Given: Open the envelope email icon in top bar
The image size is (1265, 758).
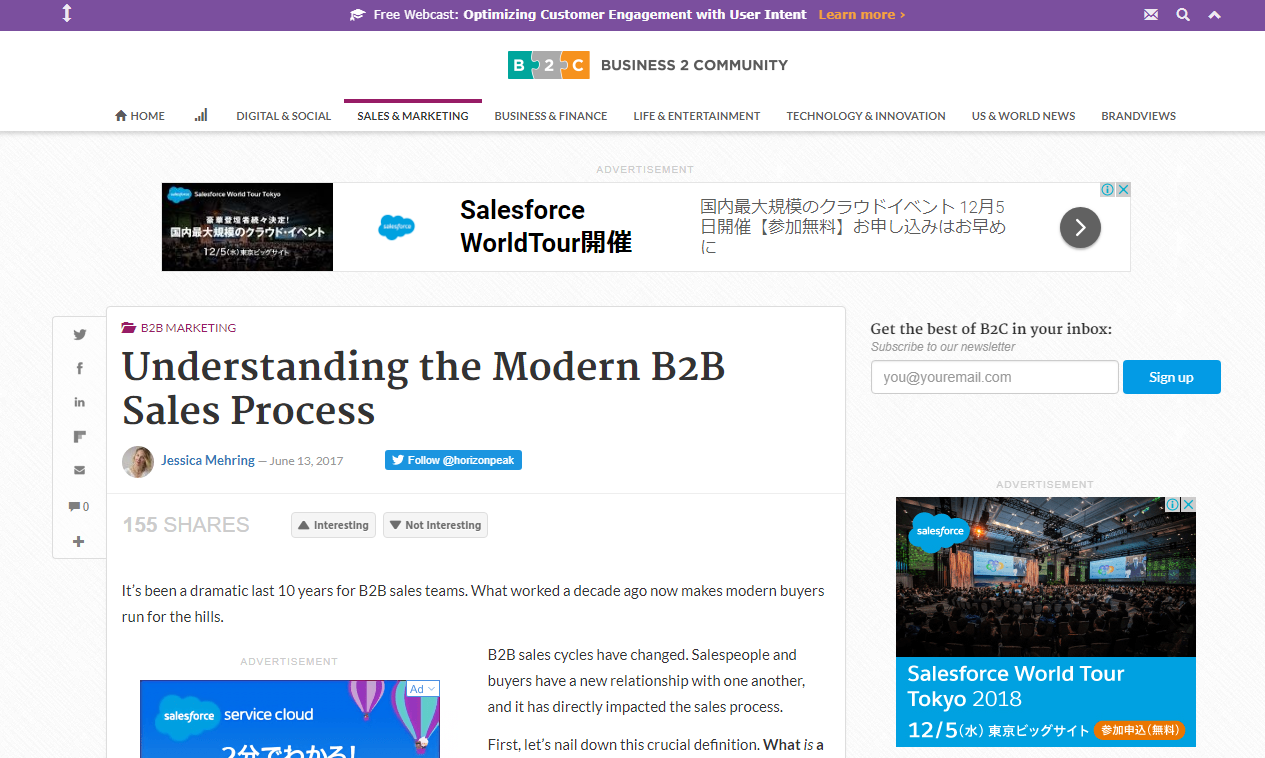Looking at the screenshot, I should click(1151, 15).
